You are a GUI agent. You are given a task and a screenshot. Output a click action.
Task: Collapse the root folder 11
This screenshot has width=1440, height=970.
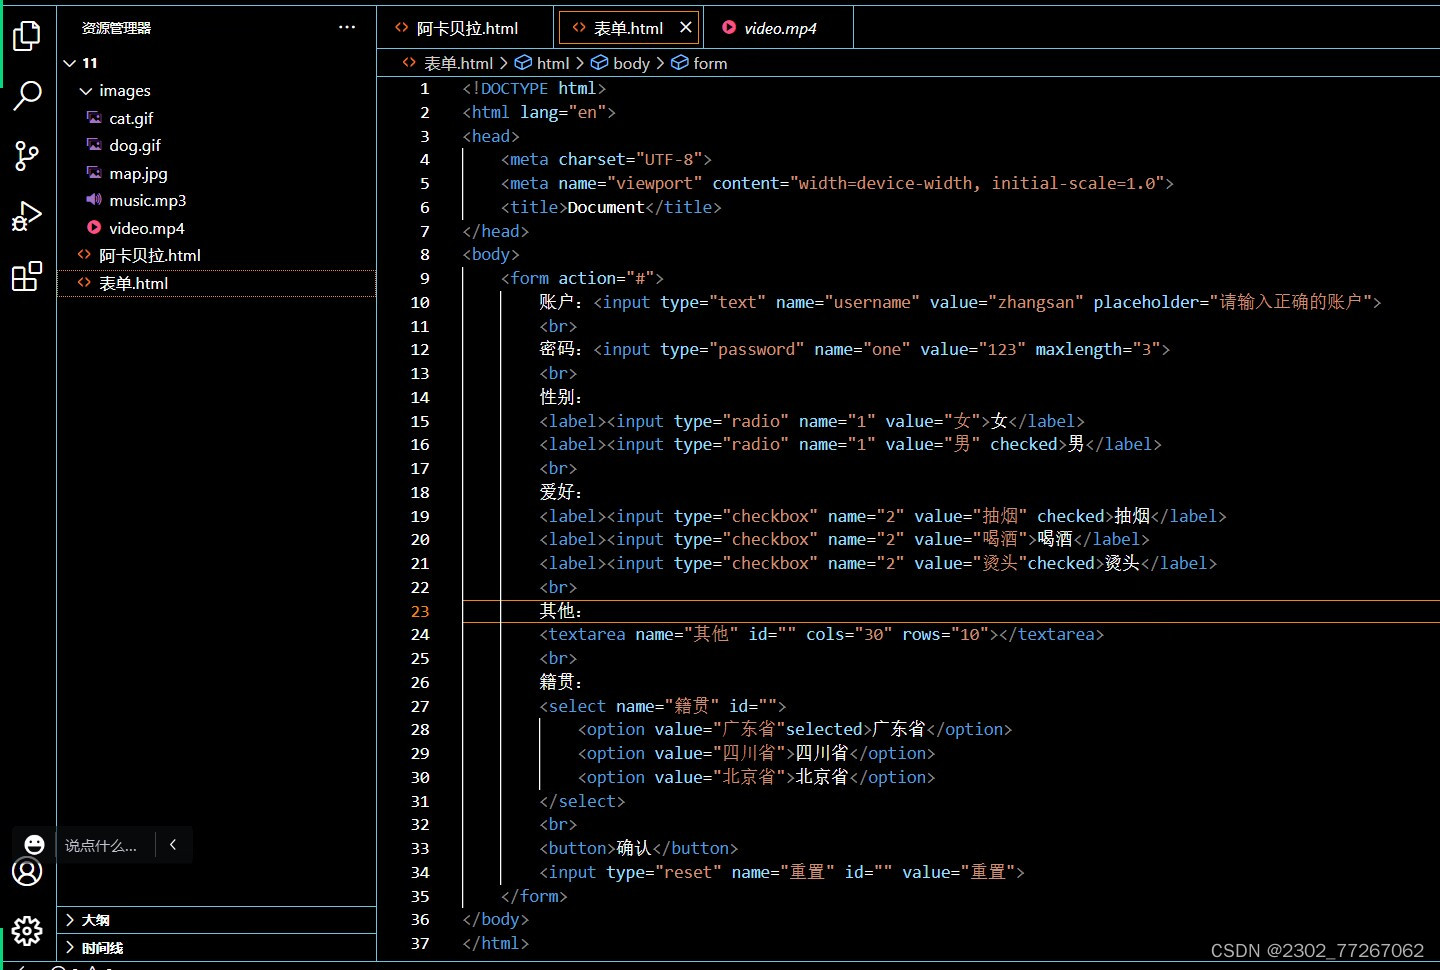tap(70, 63)
